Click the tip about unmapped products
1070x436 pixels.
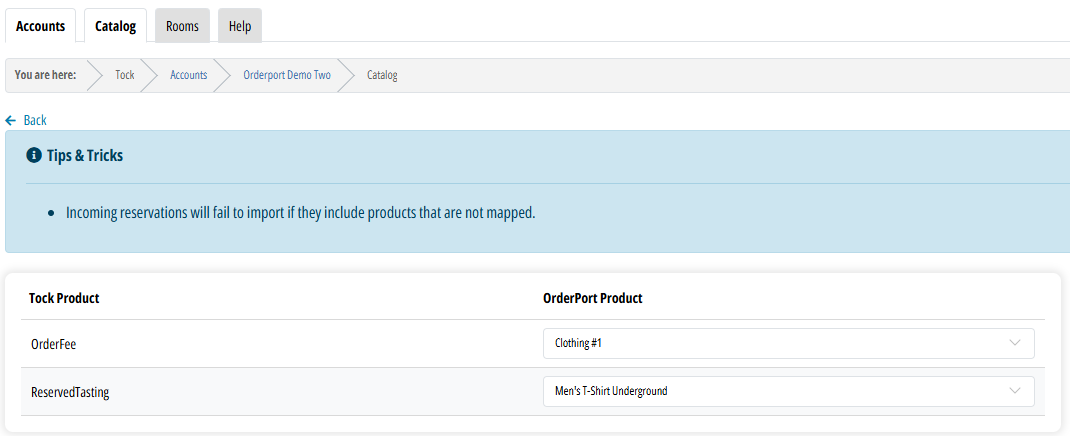[300, 212]
